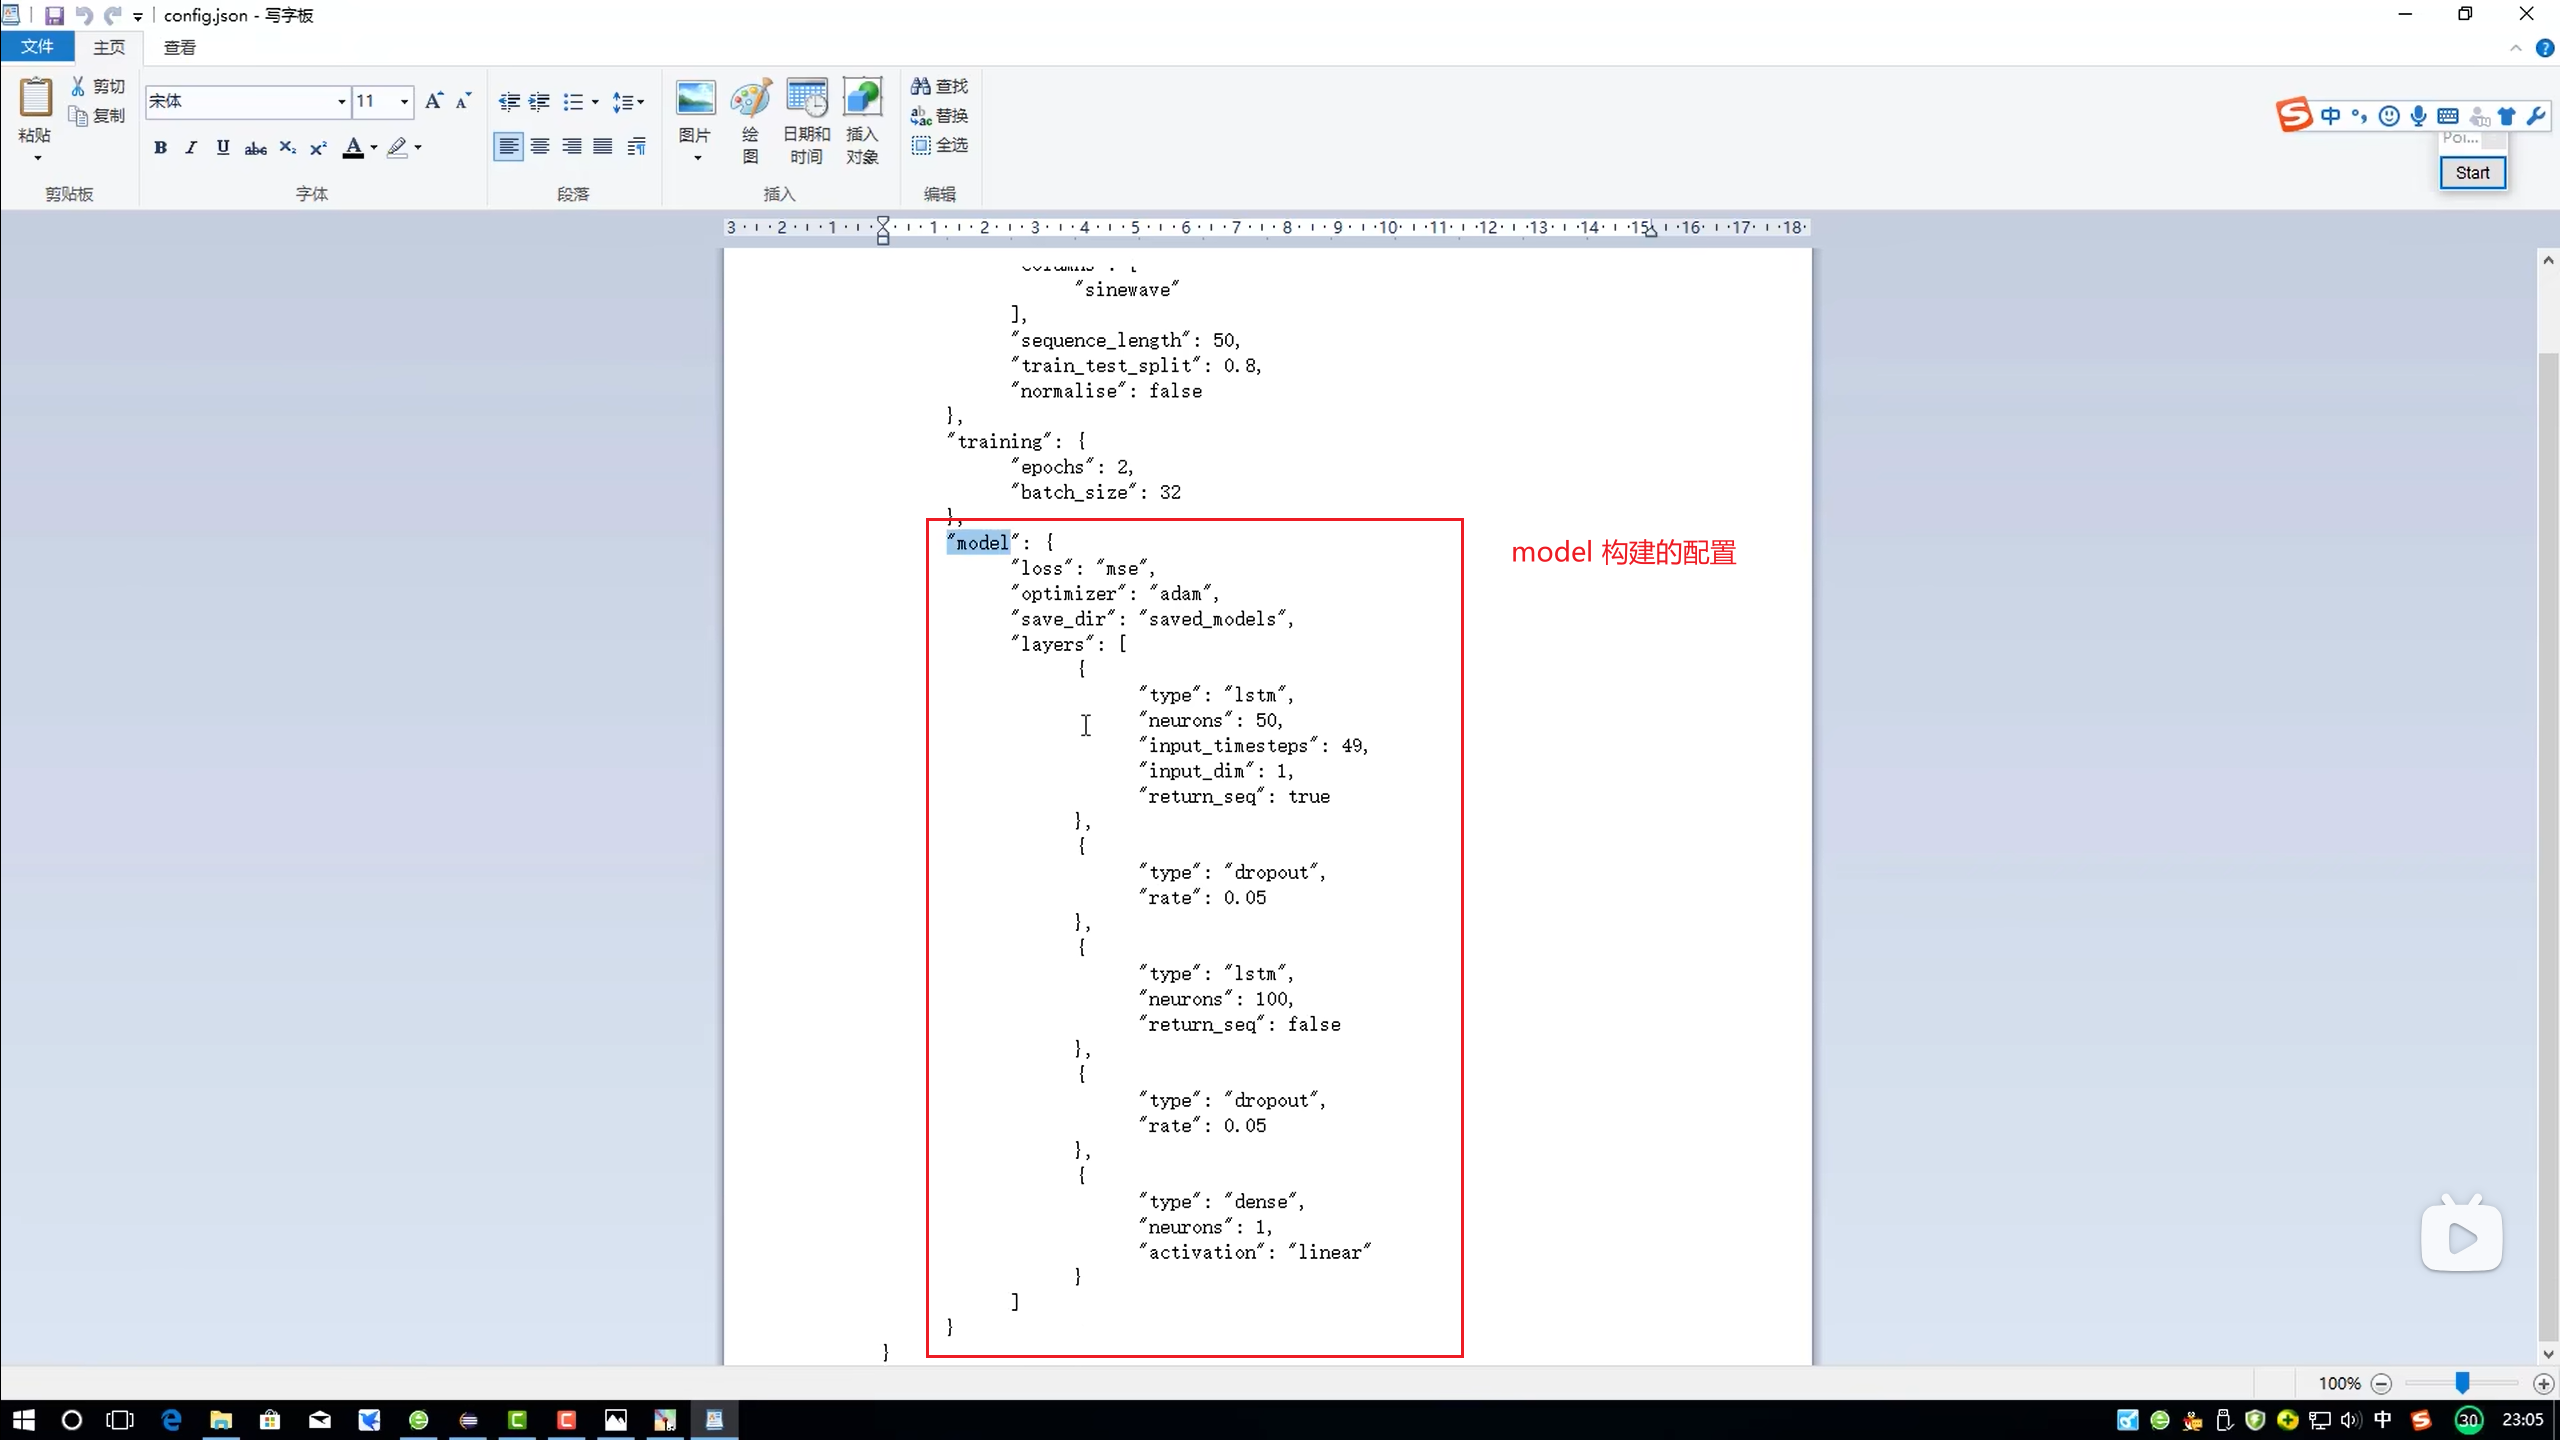Click the Sogou input method S logo
The image size is (2560, 1440).
pyautogui.click(x=2294, y=115)
